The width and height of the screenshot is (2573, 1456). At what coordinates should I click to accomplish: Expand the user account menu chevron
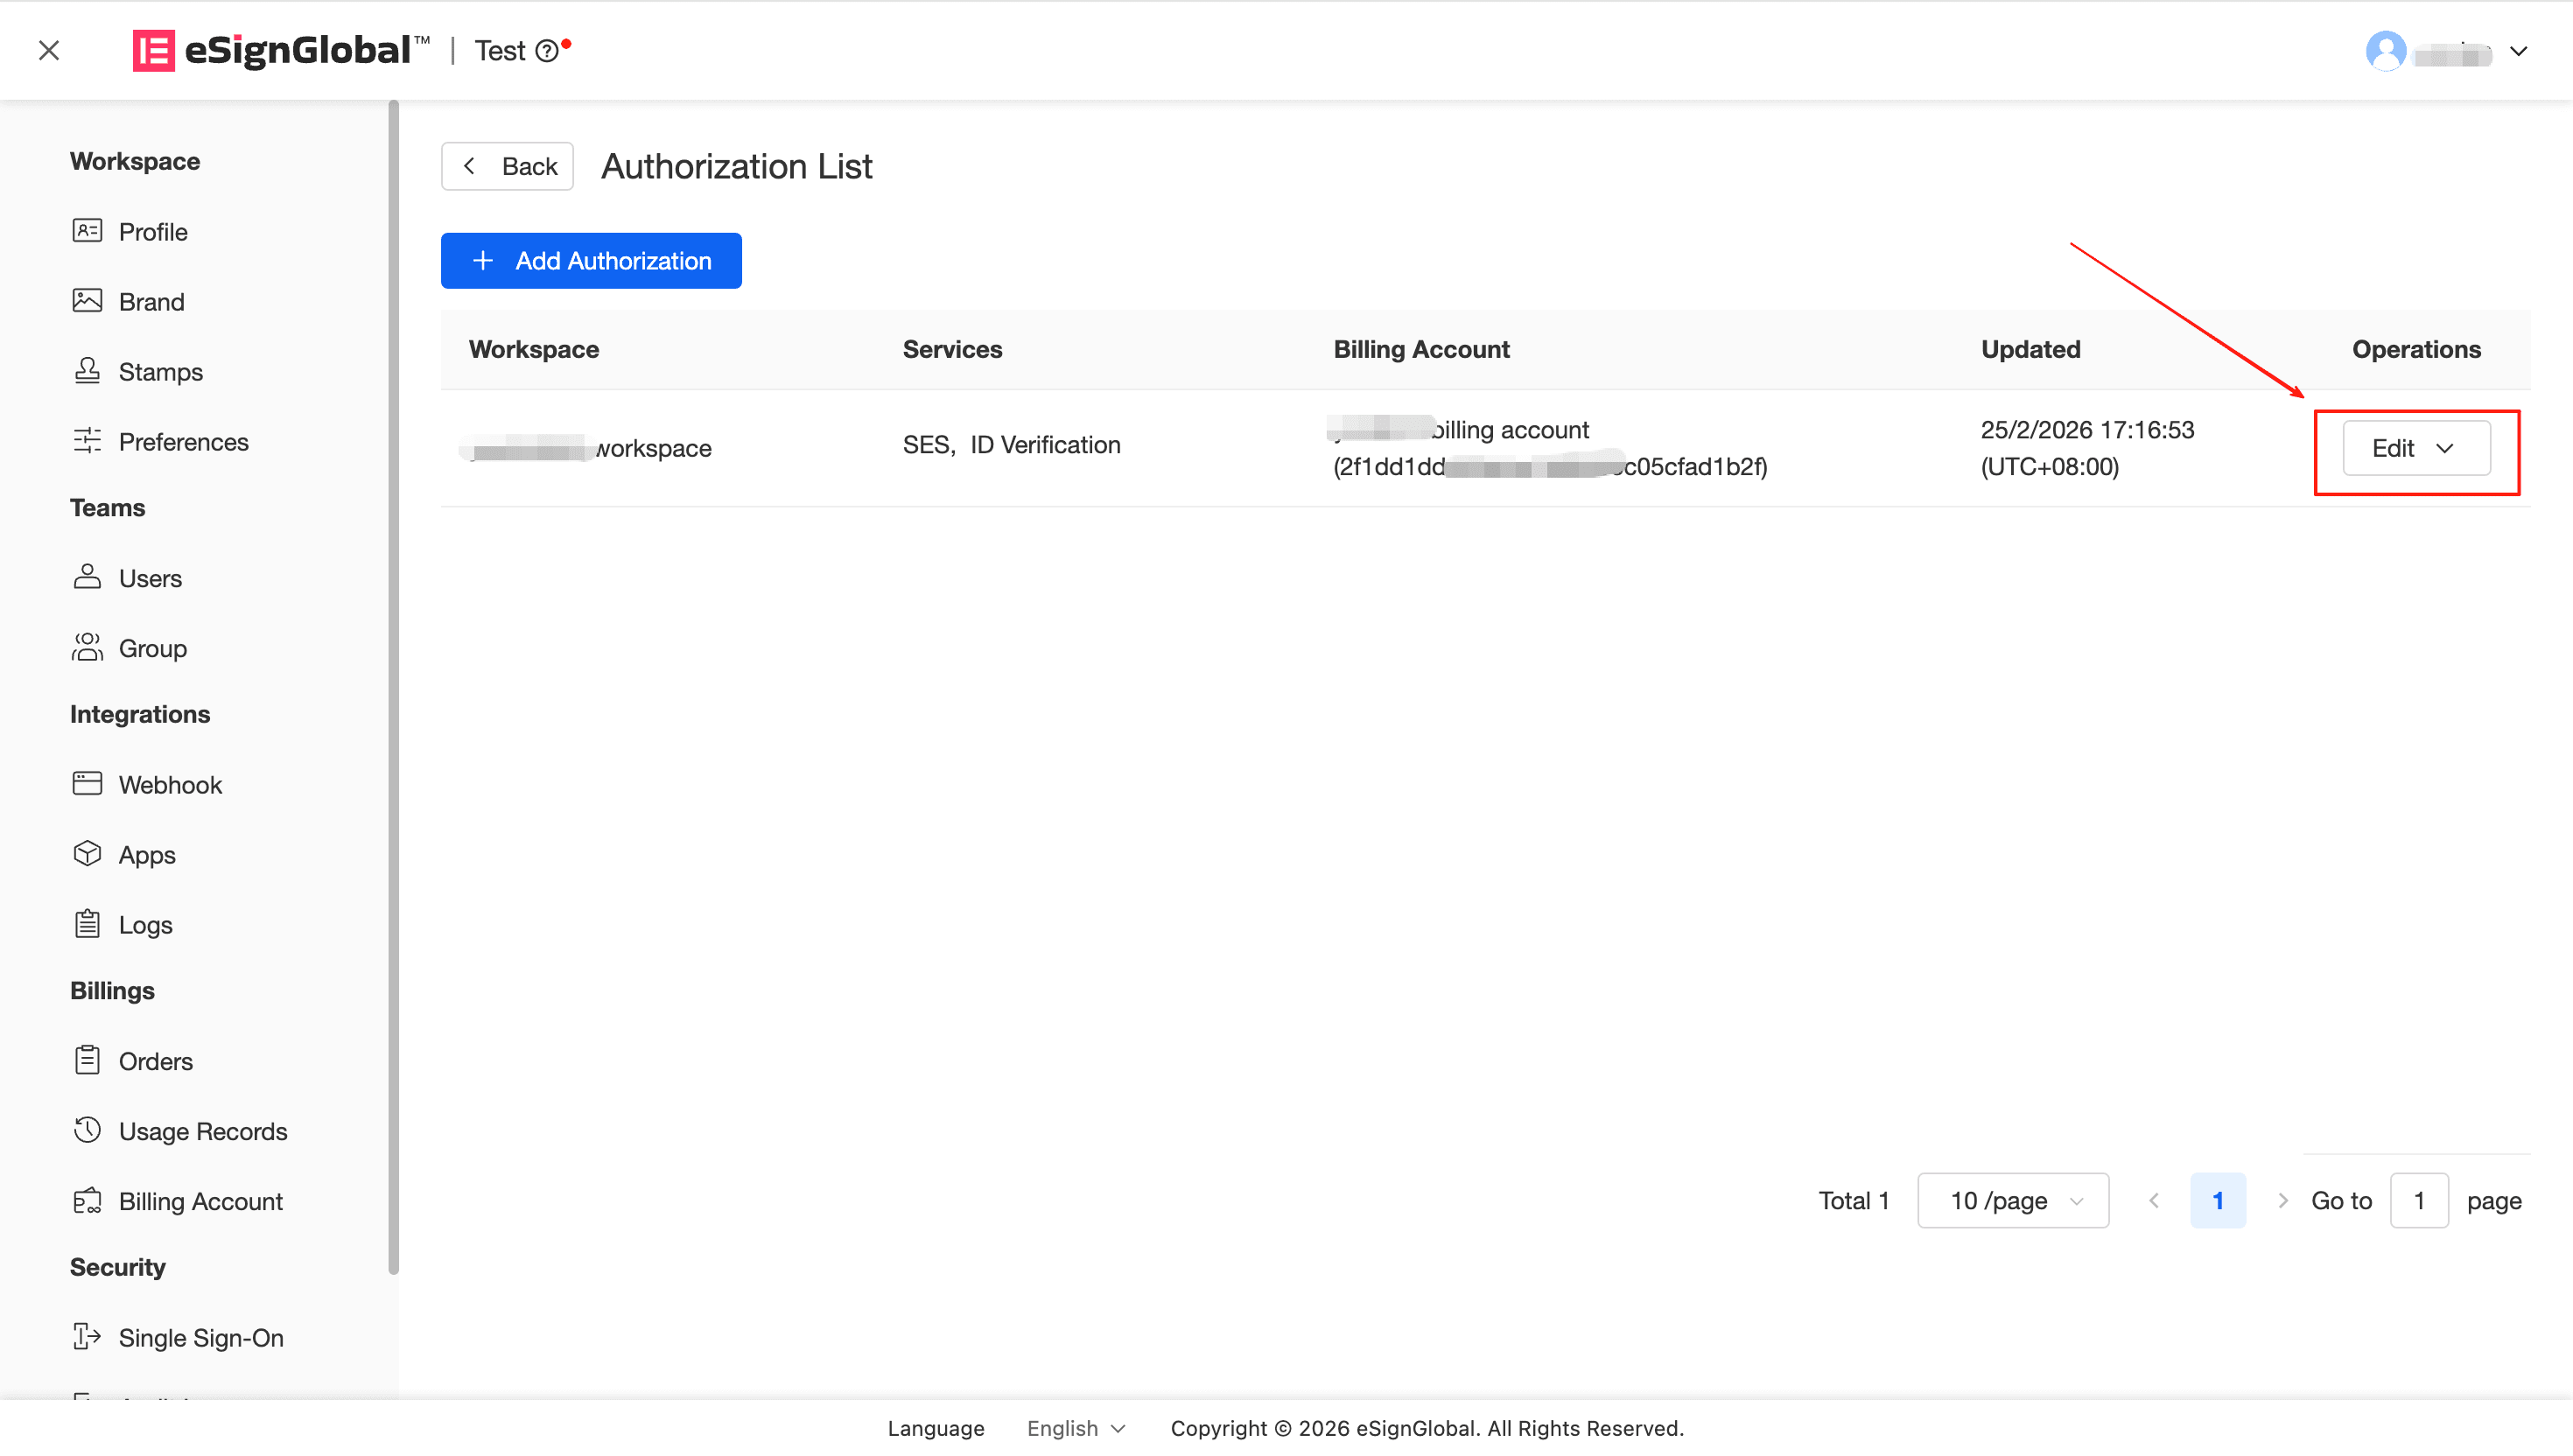click(2518, 51)
